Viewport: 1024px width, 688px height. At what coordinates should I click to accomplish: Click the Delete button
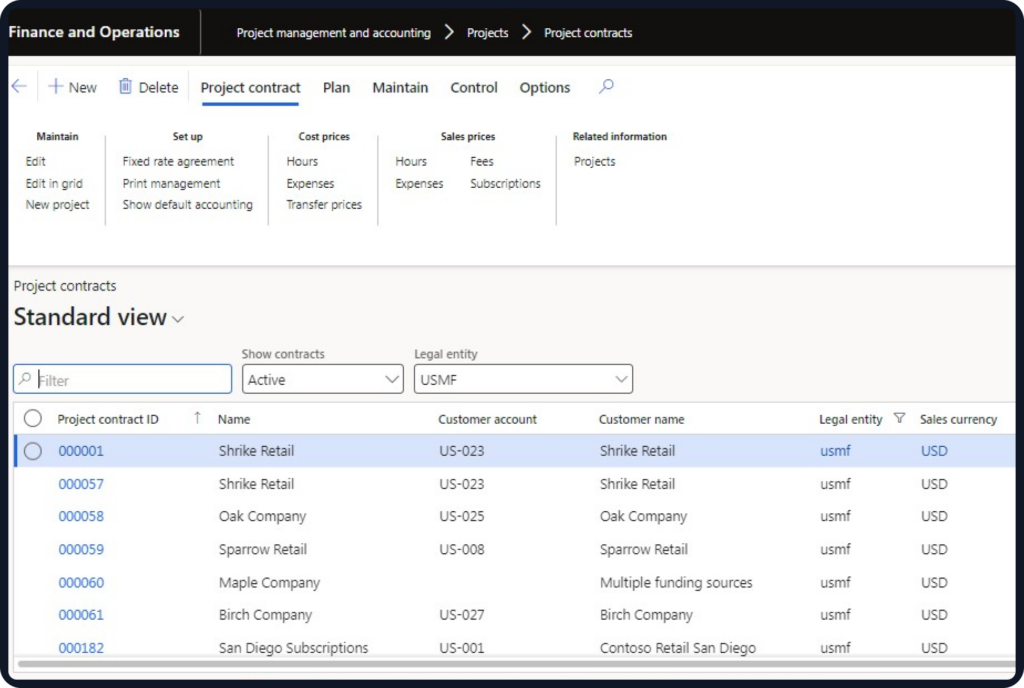pyautogui.click(x=148, y=87)
